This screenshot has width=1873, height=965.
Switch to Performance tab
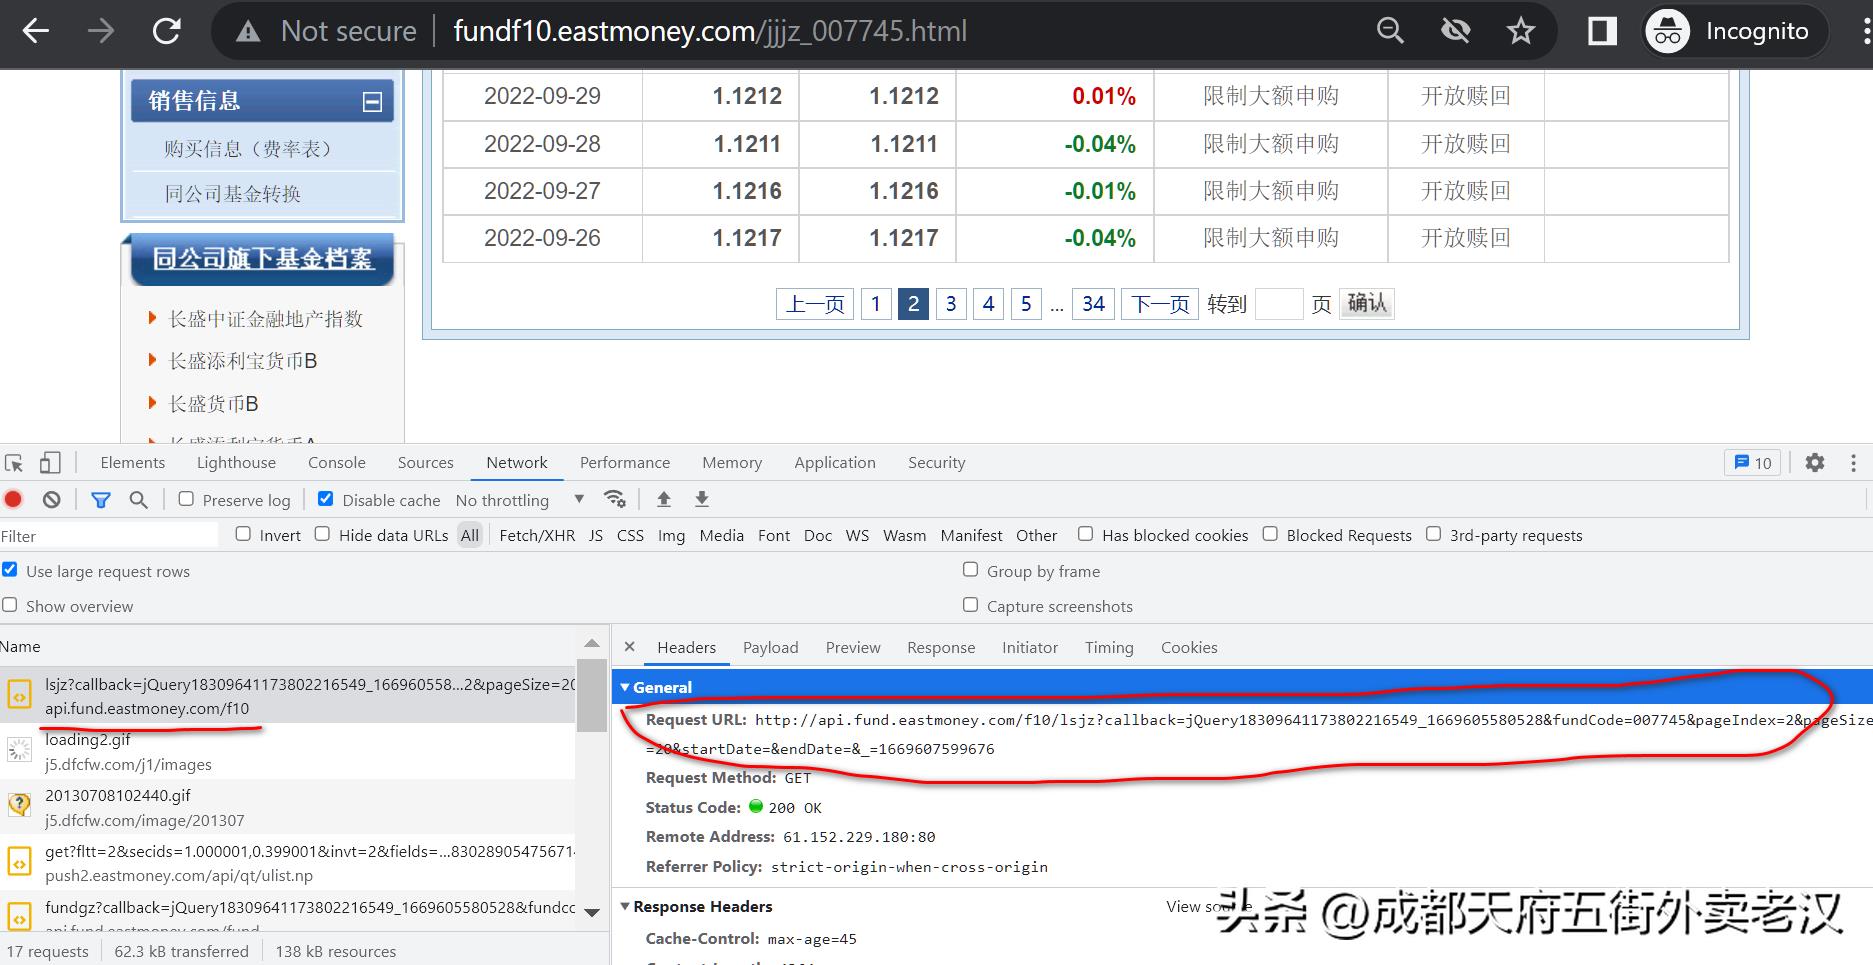pos(625,463)
